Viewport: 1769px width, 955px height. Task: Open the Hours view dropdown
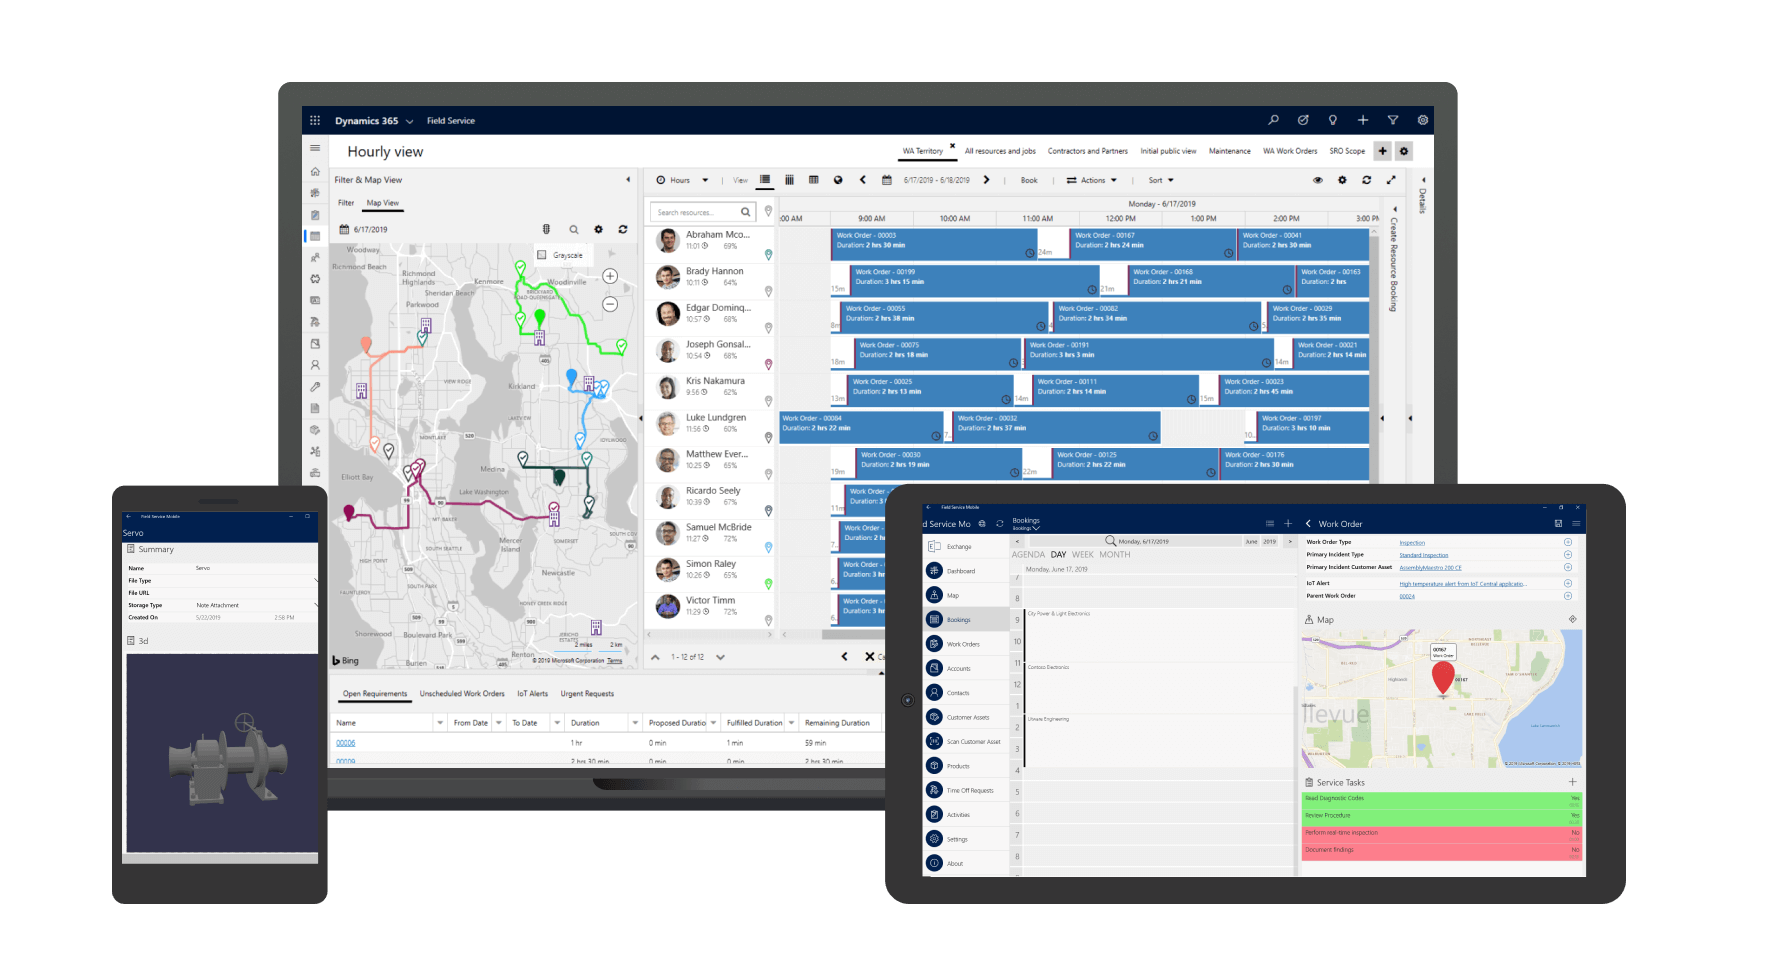point(682,180)
